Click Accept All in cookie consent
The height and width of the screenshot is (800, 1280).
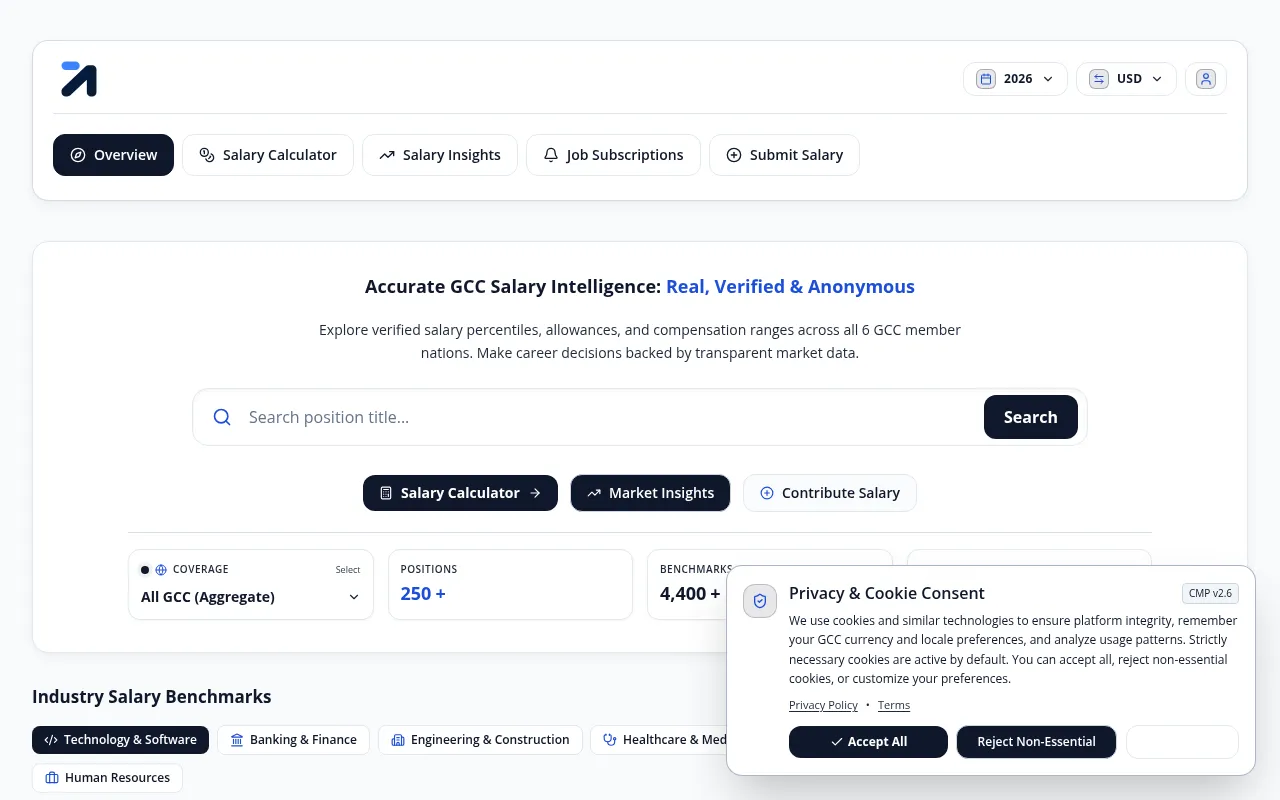pos(868,742)
